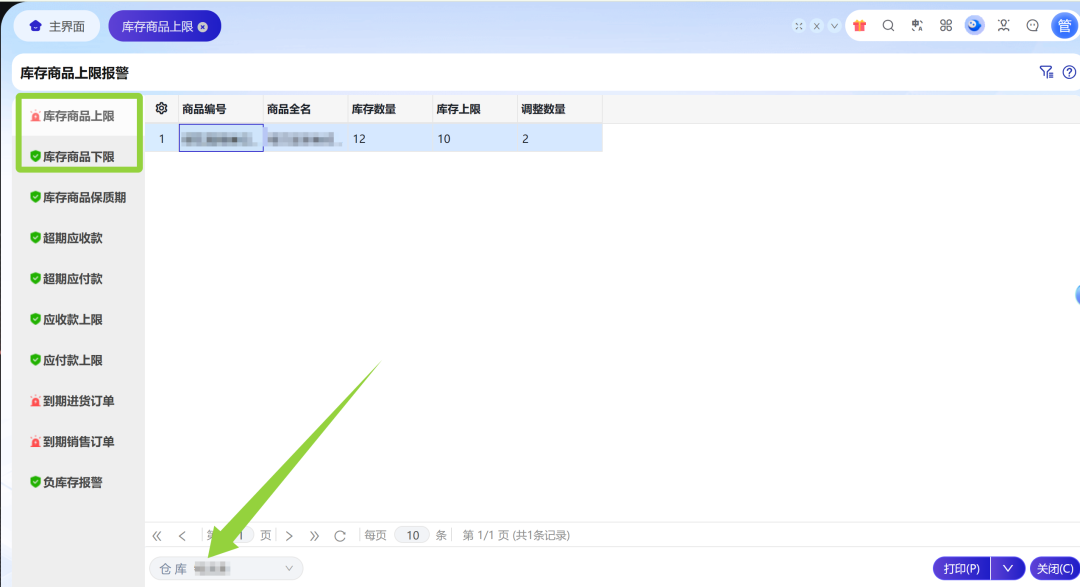This screenshot has height=587, width=1080.
Task: Open the filter funnel icon
Action: pos(1046,72)
